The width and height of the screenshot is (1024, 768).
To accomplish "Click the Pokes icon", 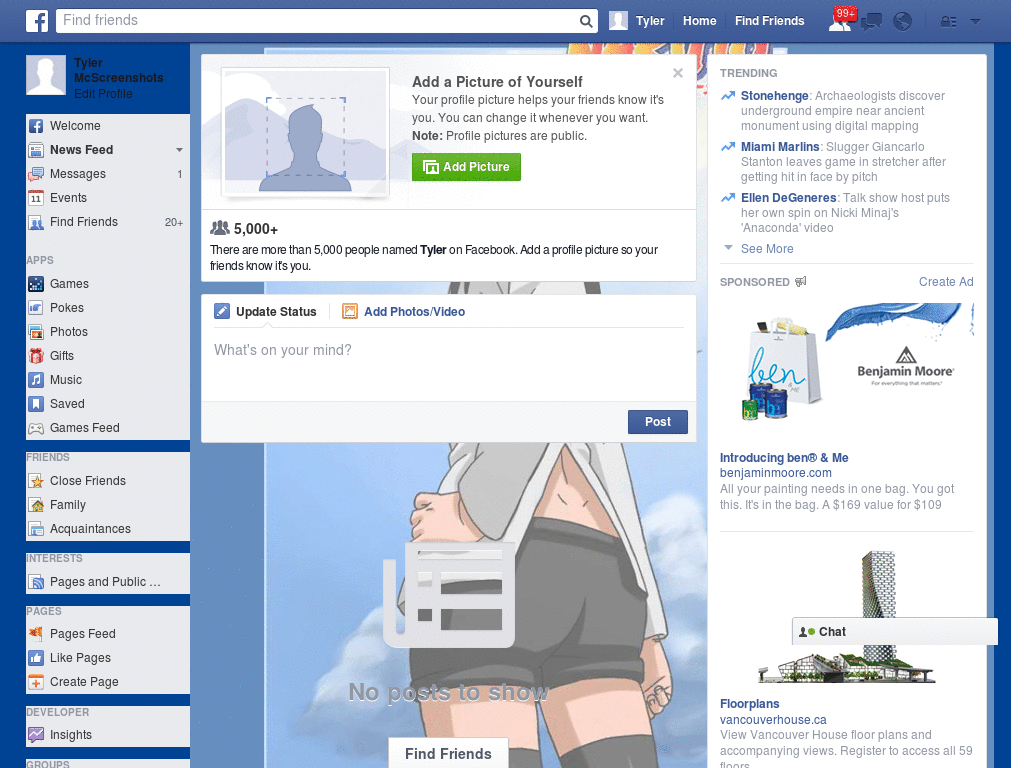I will (x=36, y=308).
